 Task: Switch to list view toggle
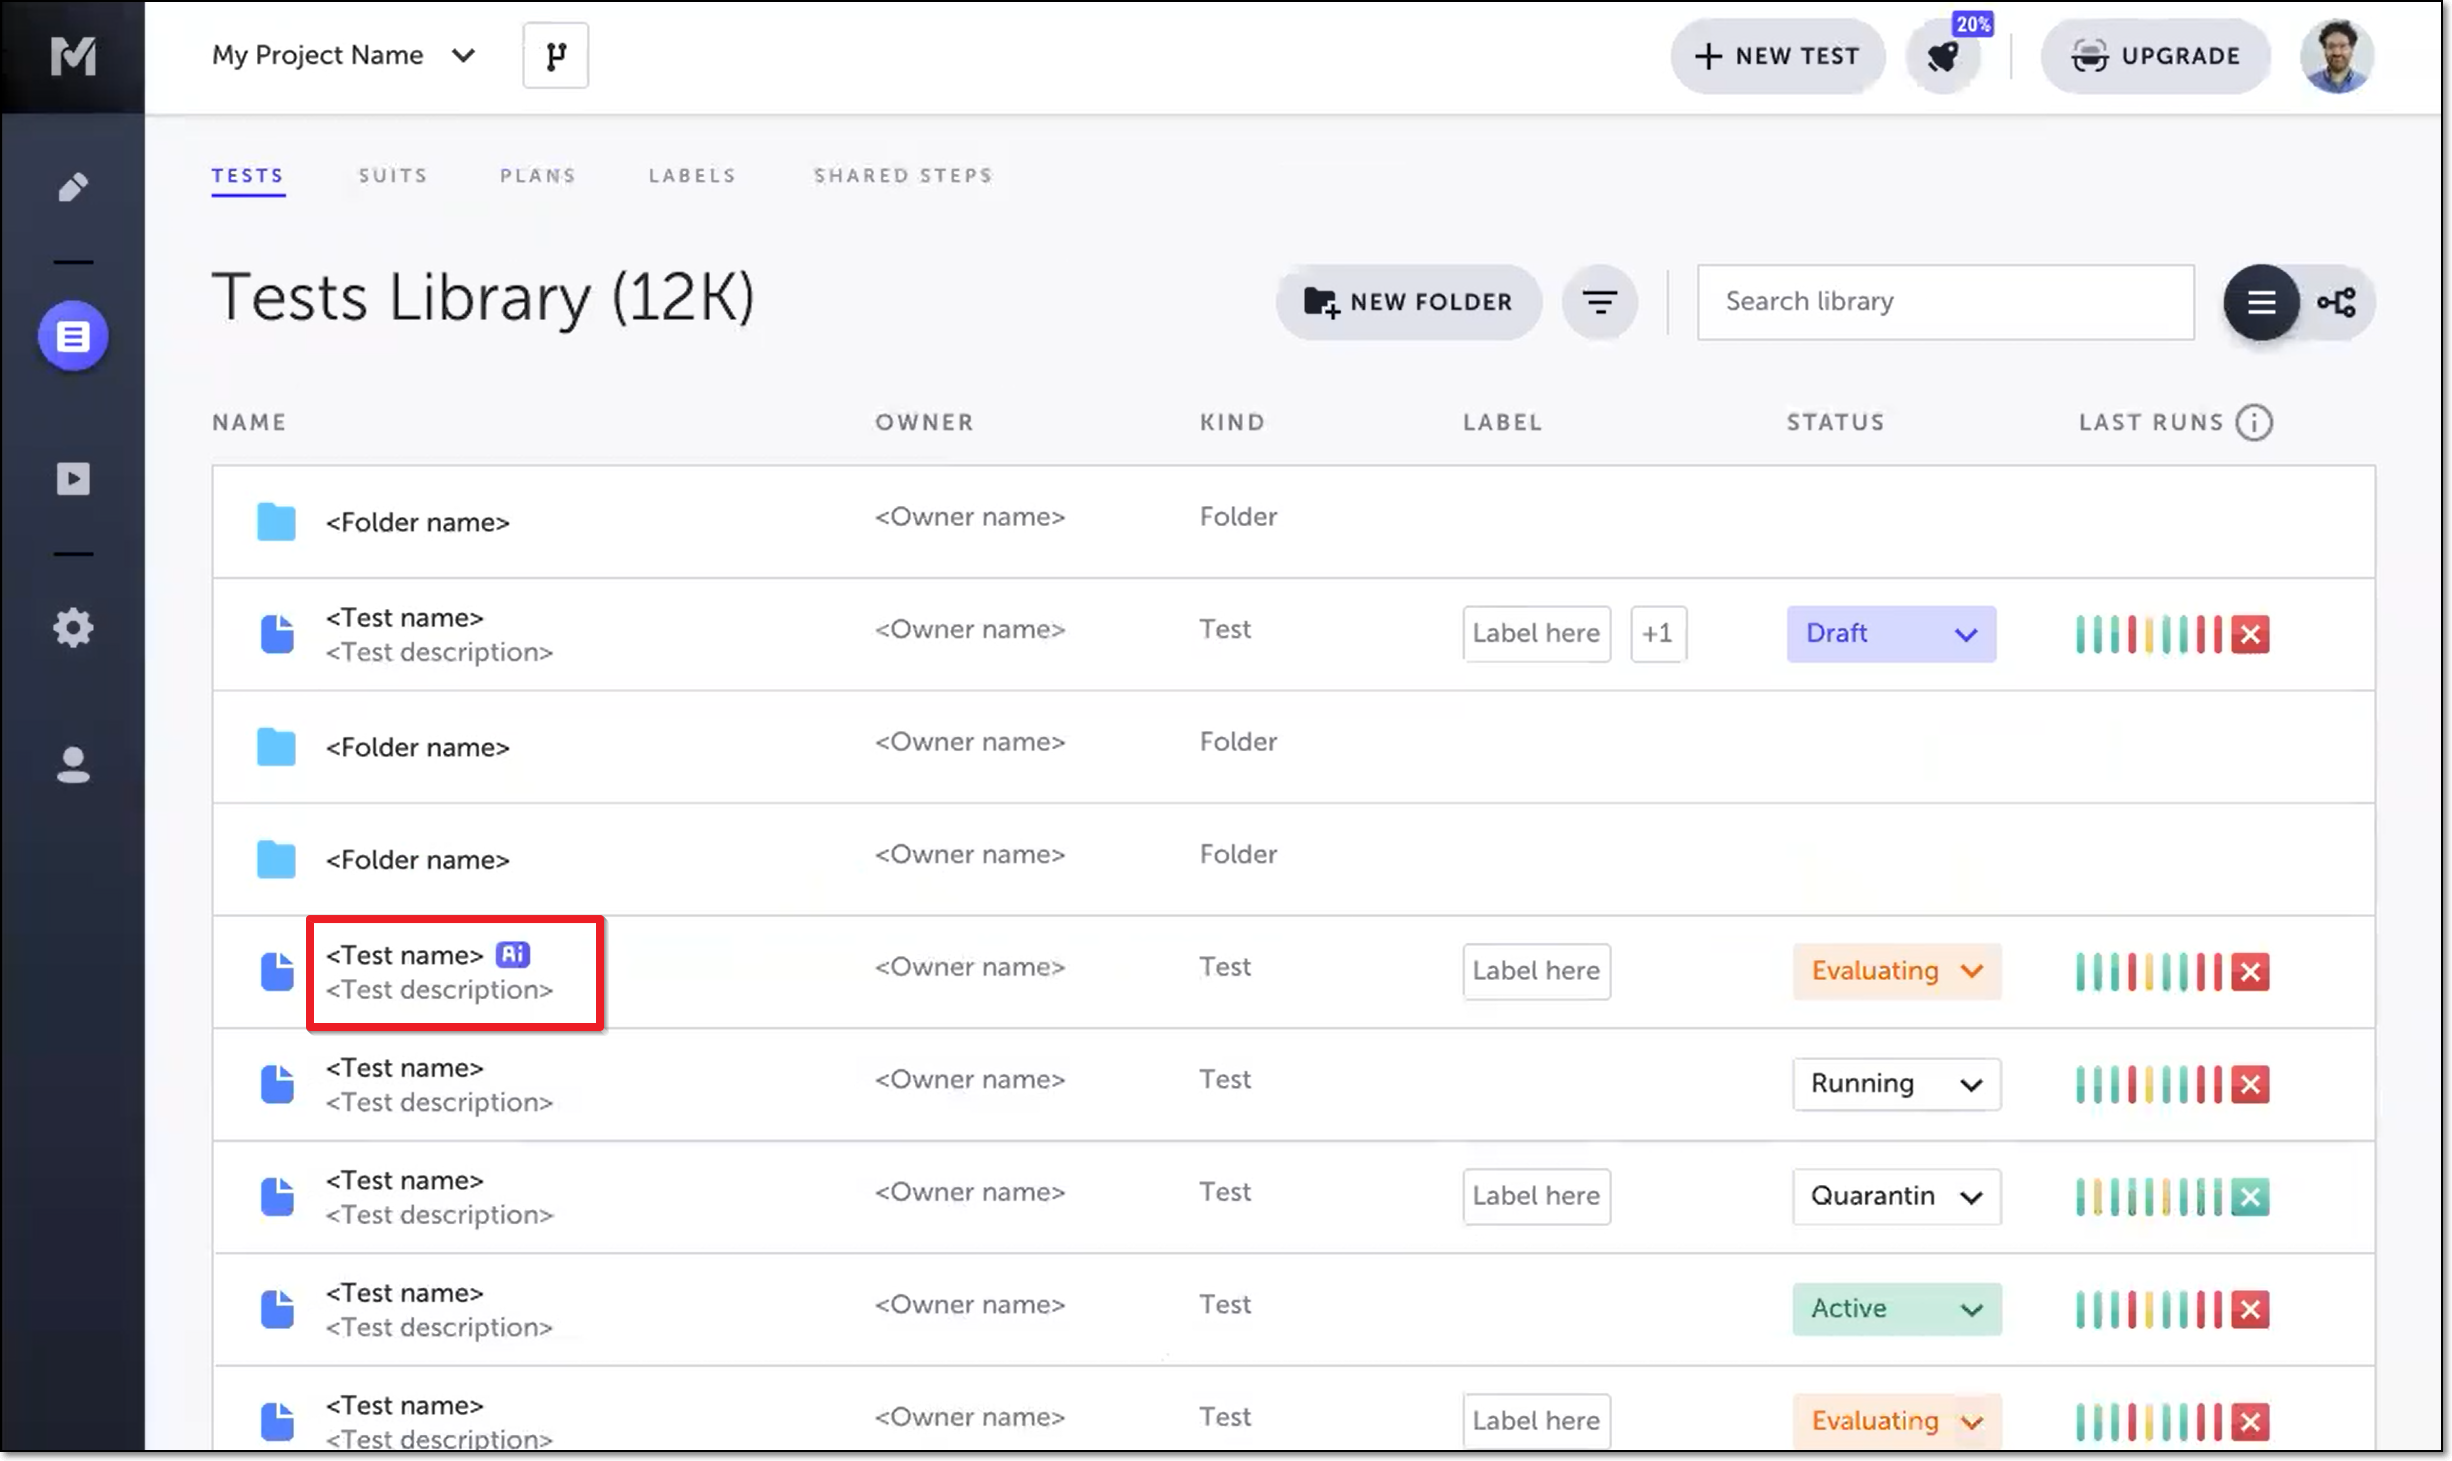point(2261,302)
